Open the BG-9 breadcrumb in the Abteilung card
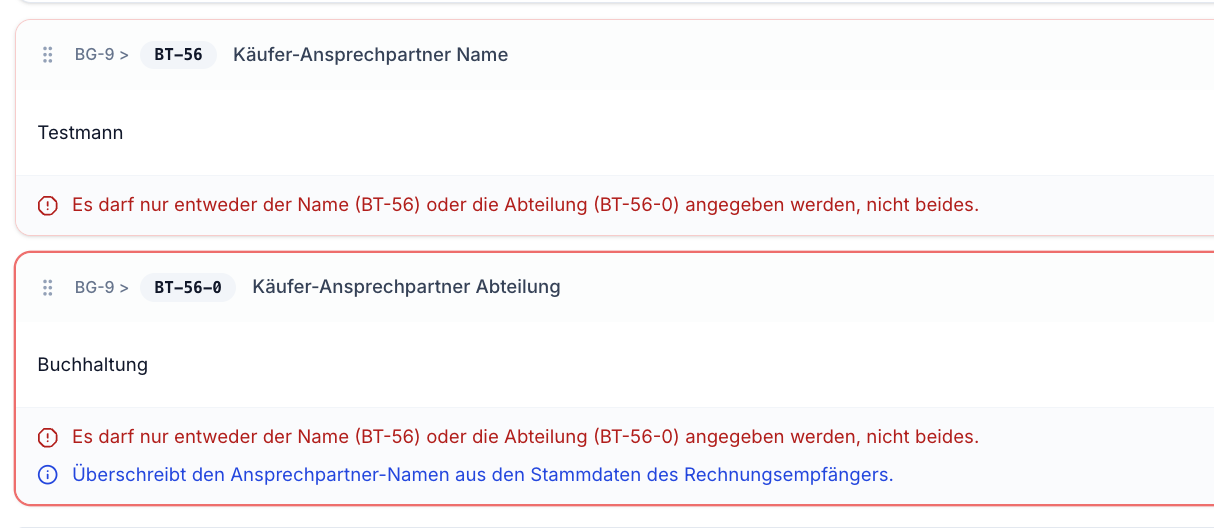The height and width of the screenshot is (528, 1214). (95, 287)
